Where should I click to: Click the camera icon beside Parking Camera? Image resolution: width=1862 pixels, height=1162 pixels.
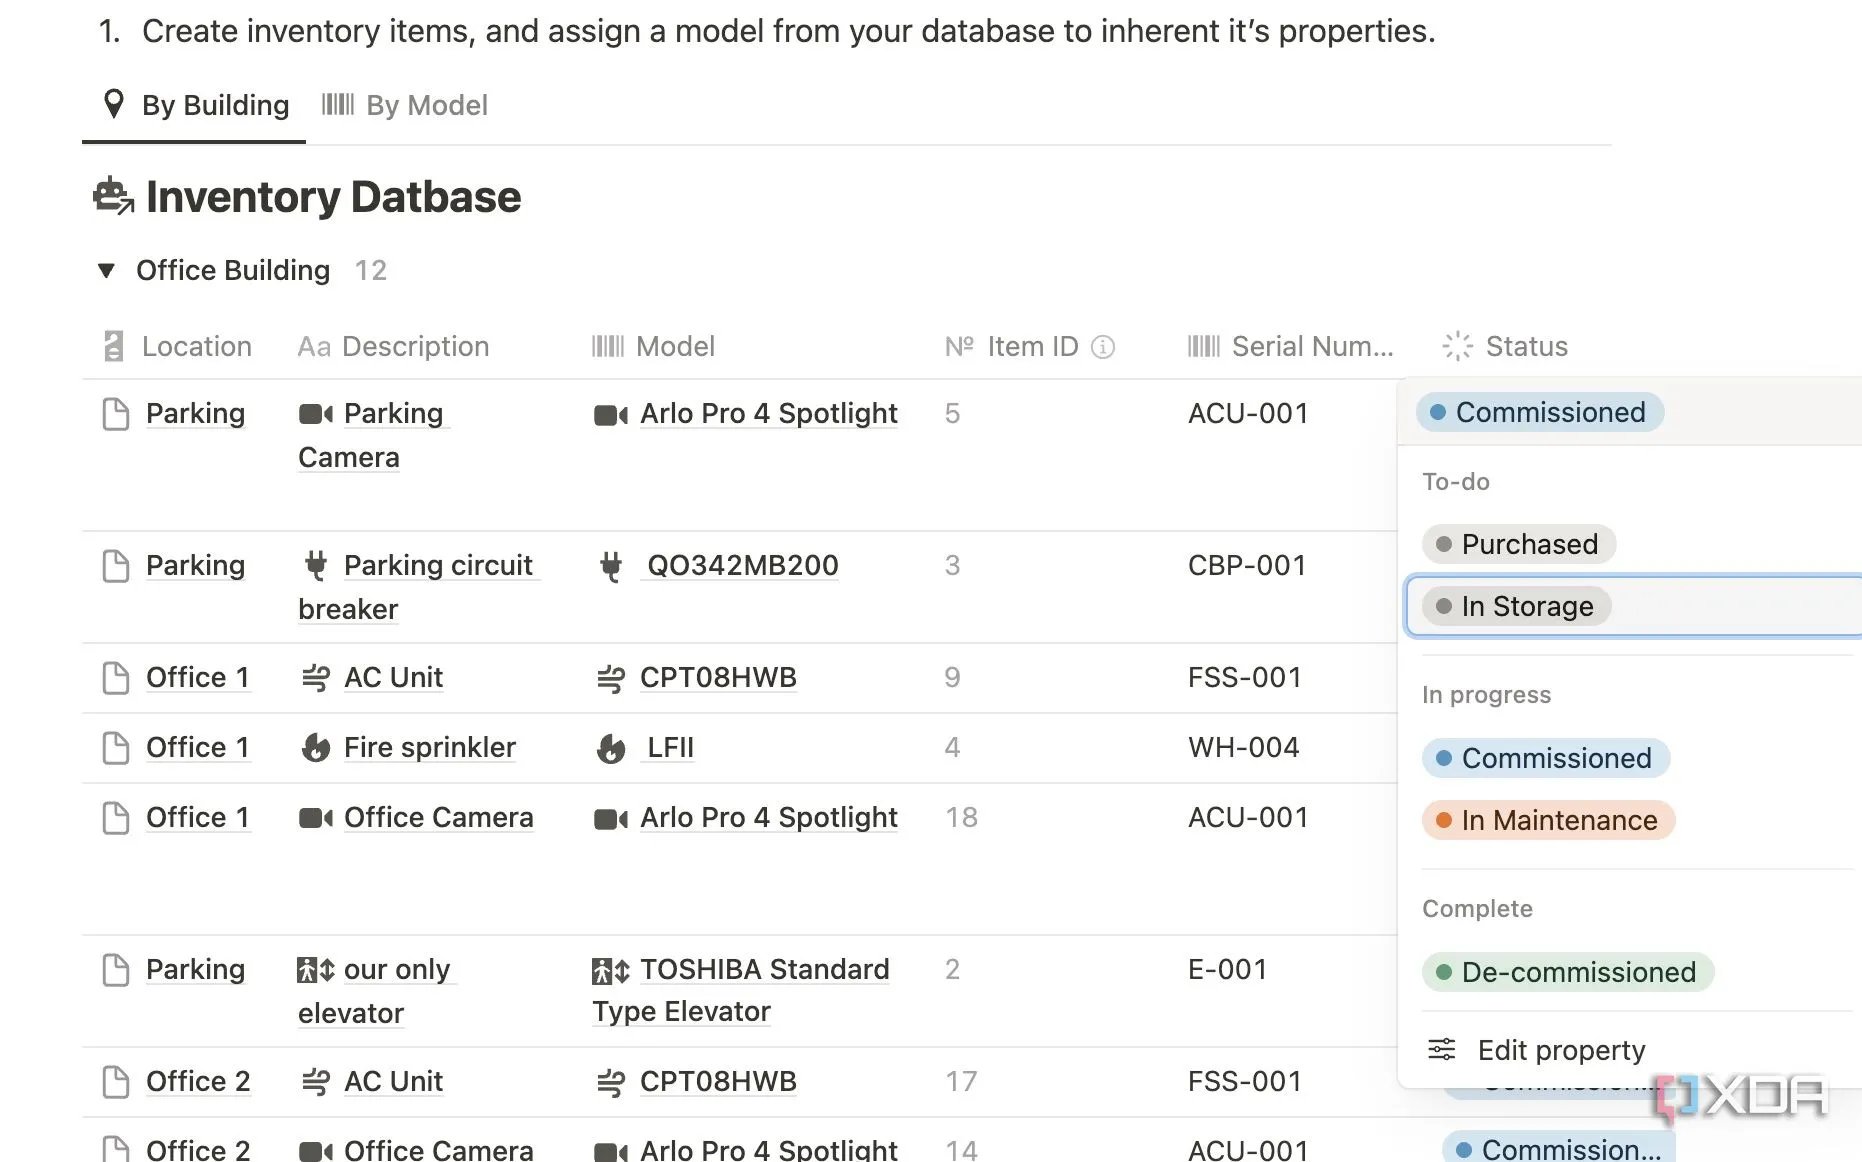click(x=316, y=414)
